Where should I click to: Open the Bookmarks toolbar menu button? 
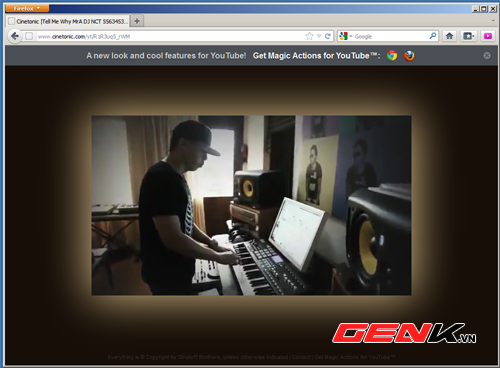click(x=469, y=36)
